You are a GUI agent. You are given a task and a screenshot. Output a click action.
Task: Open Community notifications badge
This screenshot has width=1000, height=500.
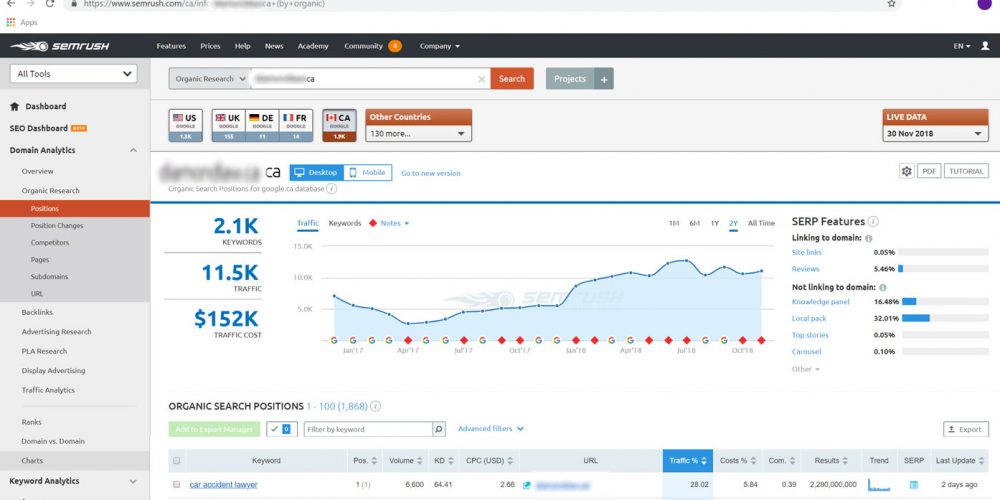395,46
